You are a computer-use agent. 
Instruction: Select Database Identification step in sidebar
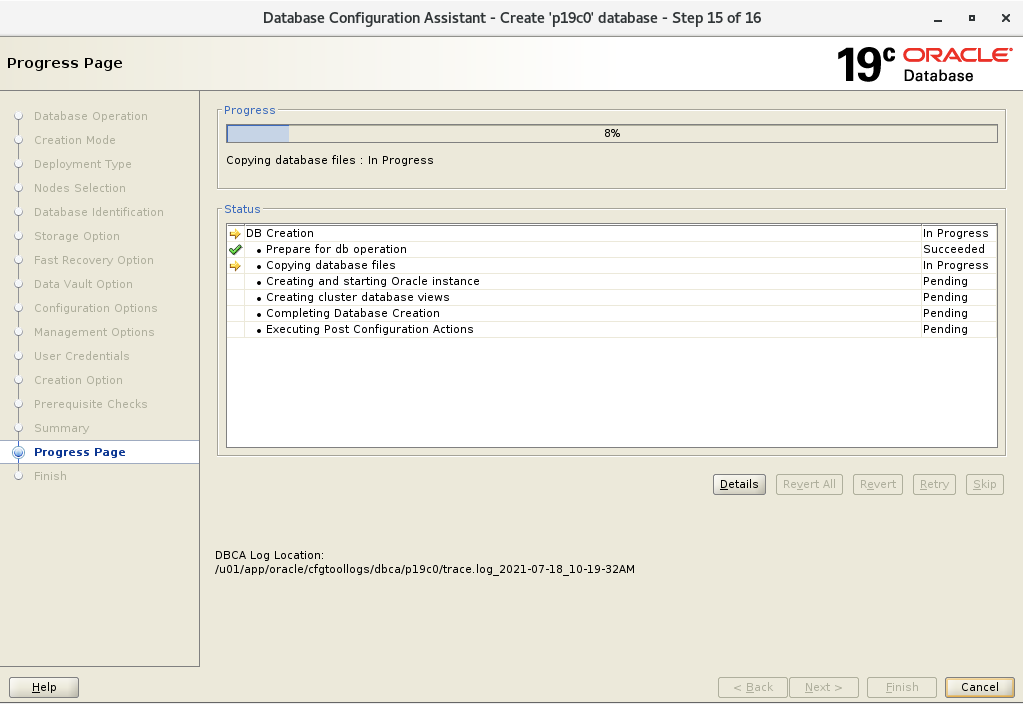(x=99, y=212)
